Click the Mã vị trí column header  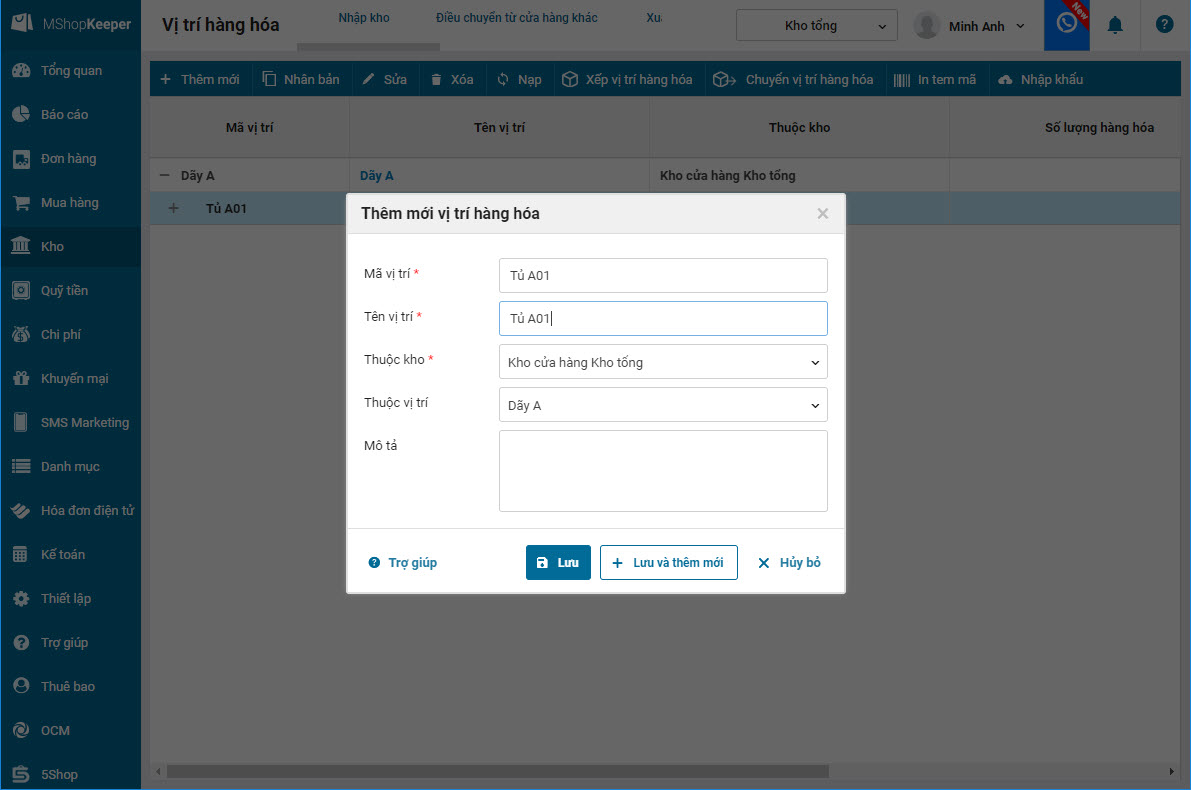coord(249,128)
